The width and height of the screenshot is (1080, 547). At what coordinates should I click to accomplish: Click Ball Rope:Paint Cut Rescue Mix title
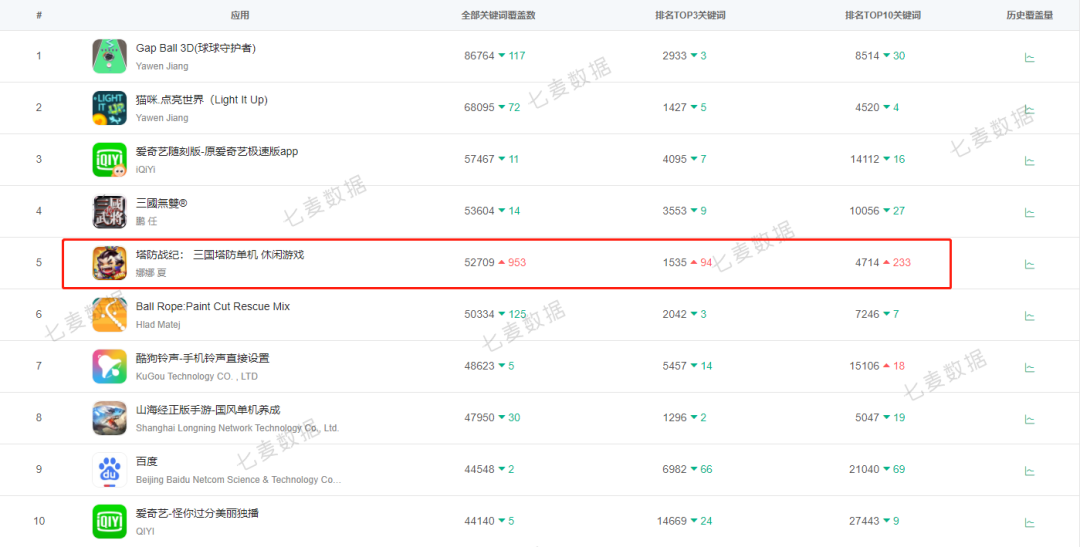[x=213, y=307]
